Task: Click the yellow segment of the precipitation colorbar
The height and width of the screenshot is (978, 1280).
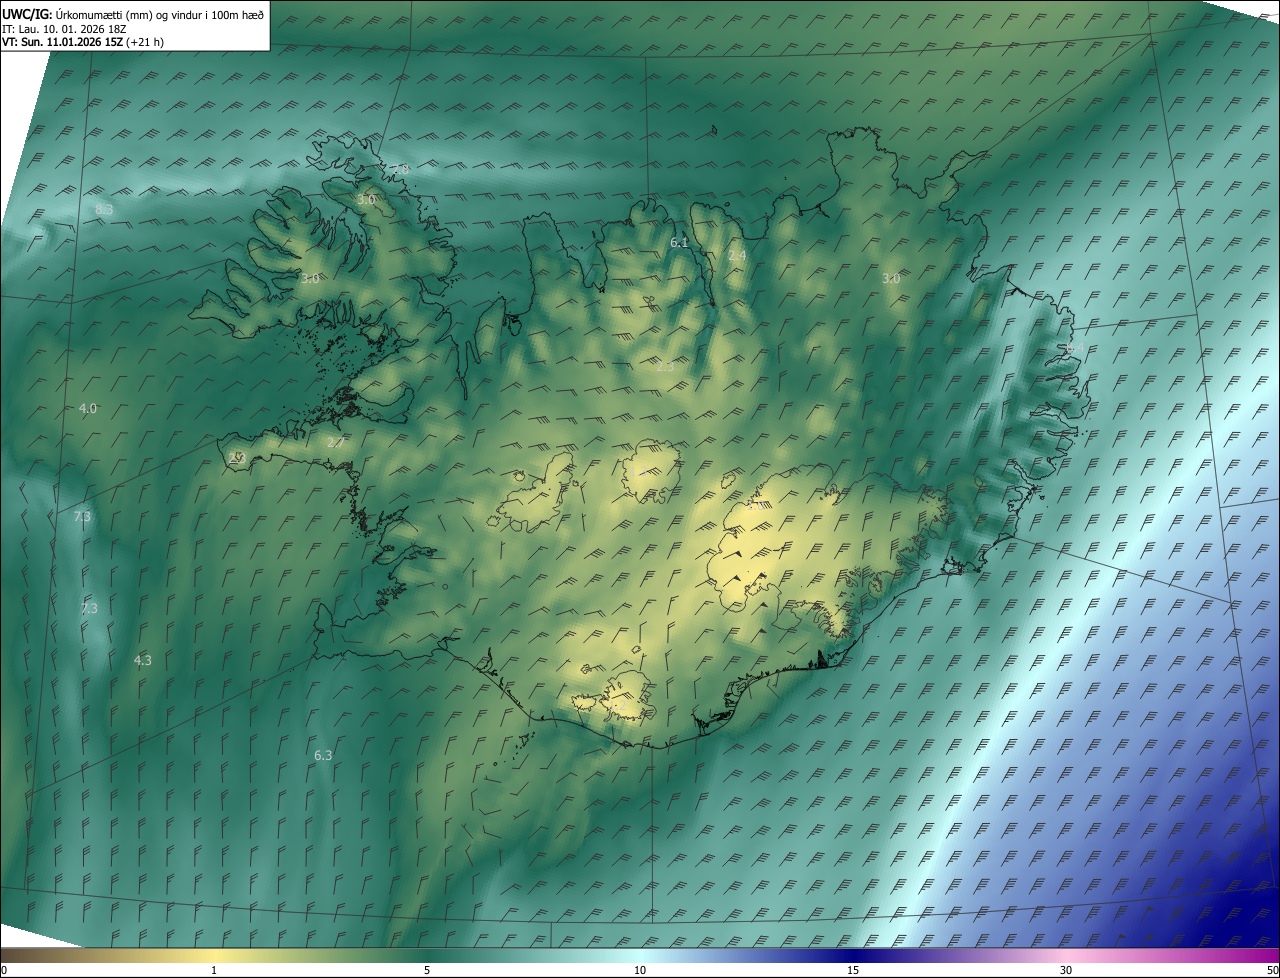Action: click(x=214, y=955)
